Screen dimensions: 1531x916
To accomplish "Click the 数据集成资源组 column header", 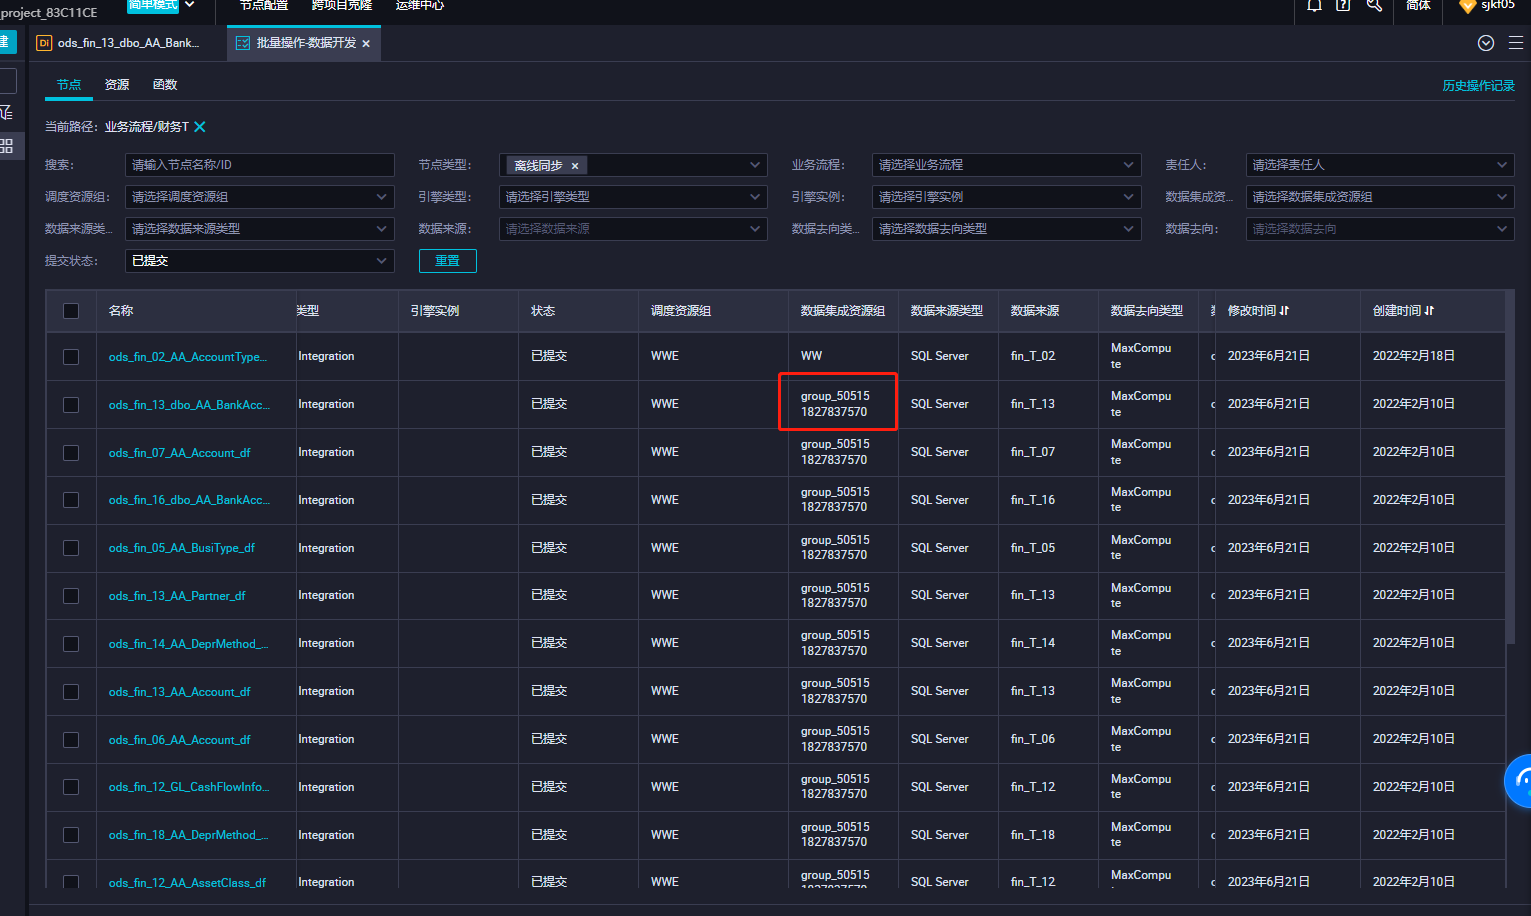I will tap(843, 311).
